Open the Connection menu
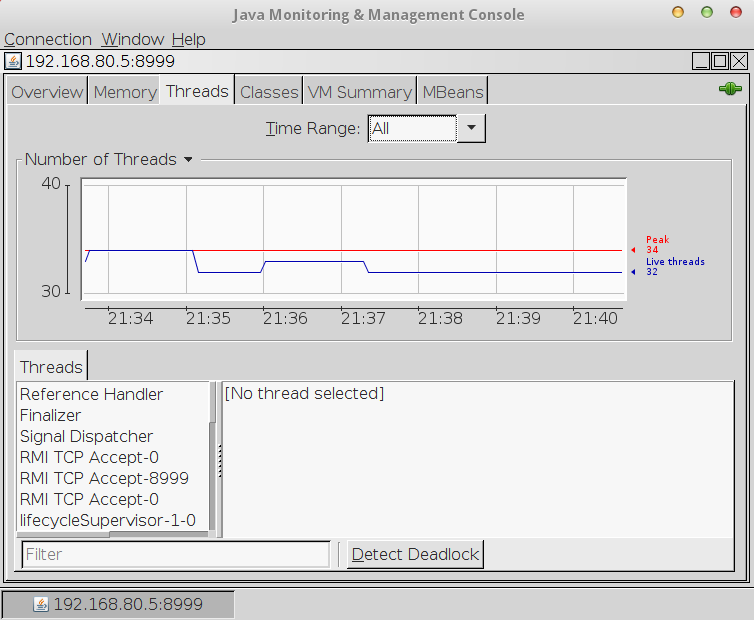This screenshot has height=620, width=754. tap(48, 39)
